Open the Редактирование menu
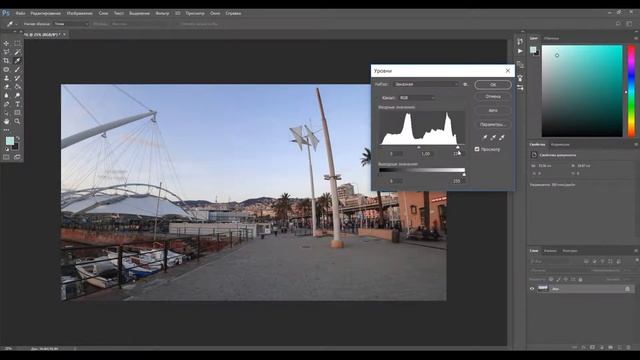This screenshot has width=640, height=360. (x=45, y=13)
